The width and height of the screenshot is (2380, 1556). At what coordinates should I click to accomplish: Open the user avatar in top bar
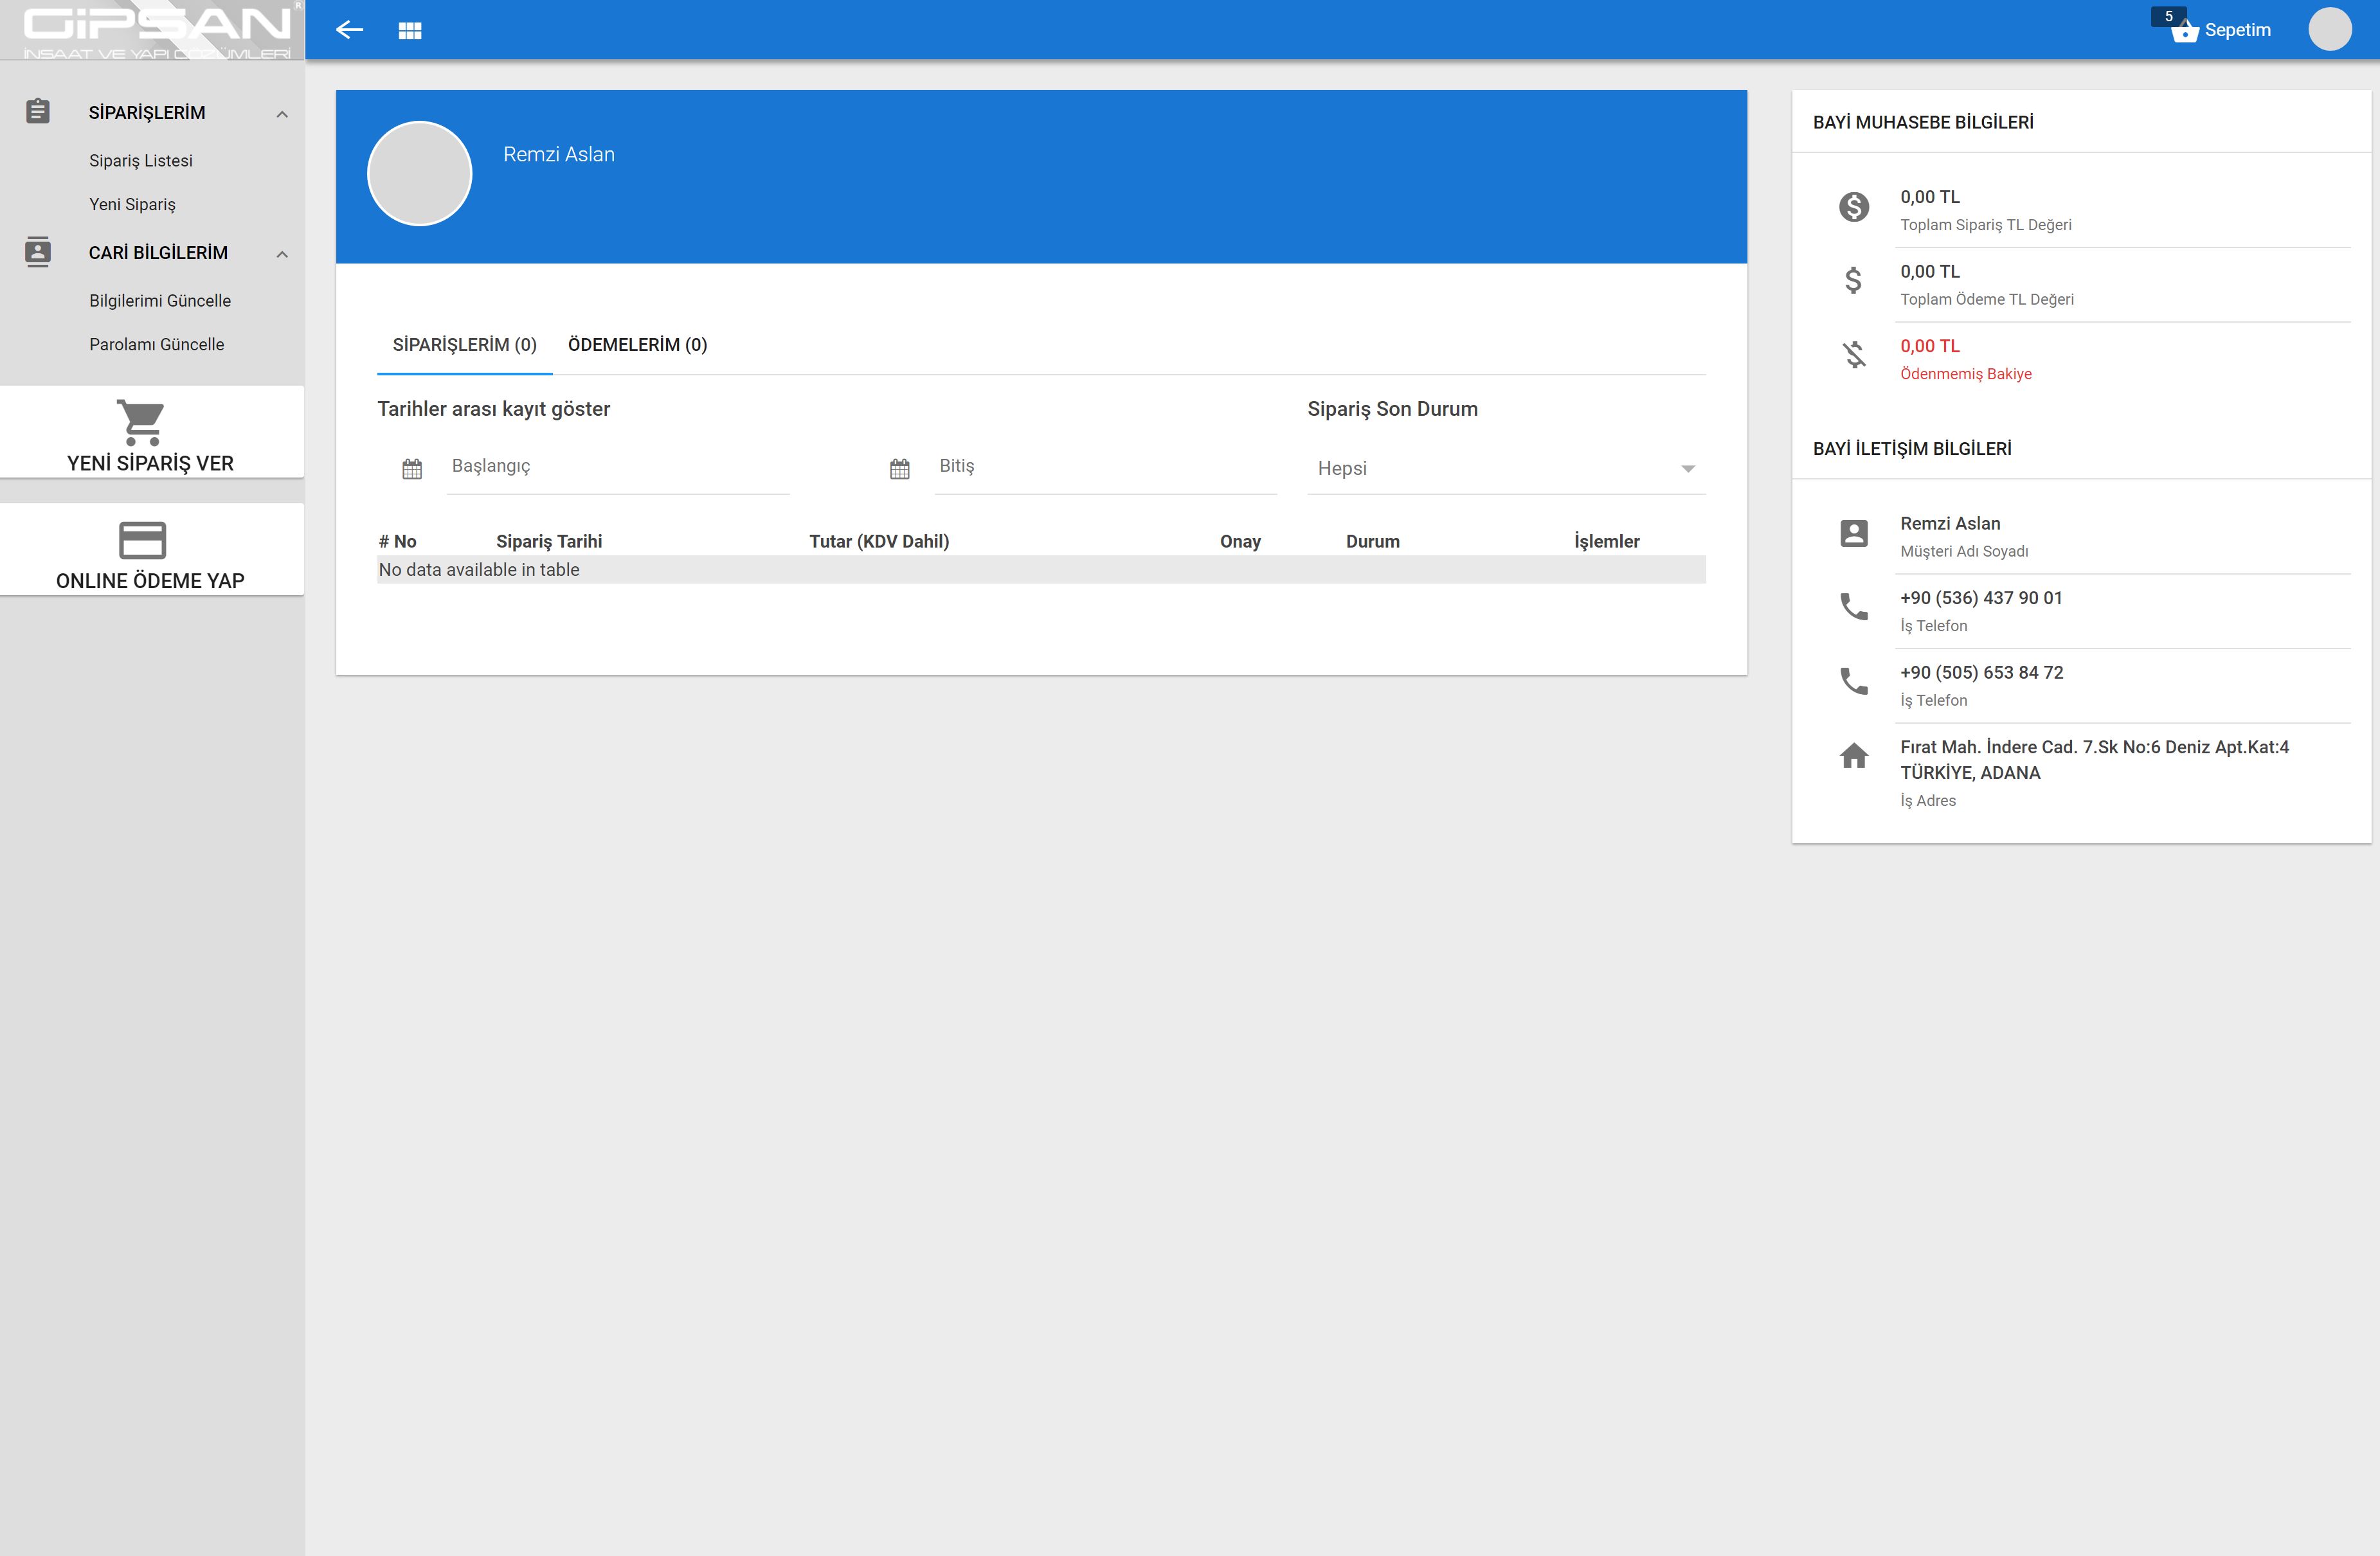point(2329,29)
